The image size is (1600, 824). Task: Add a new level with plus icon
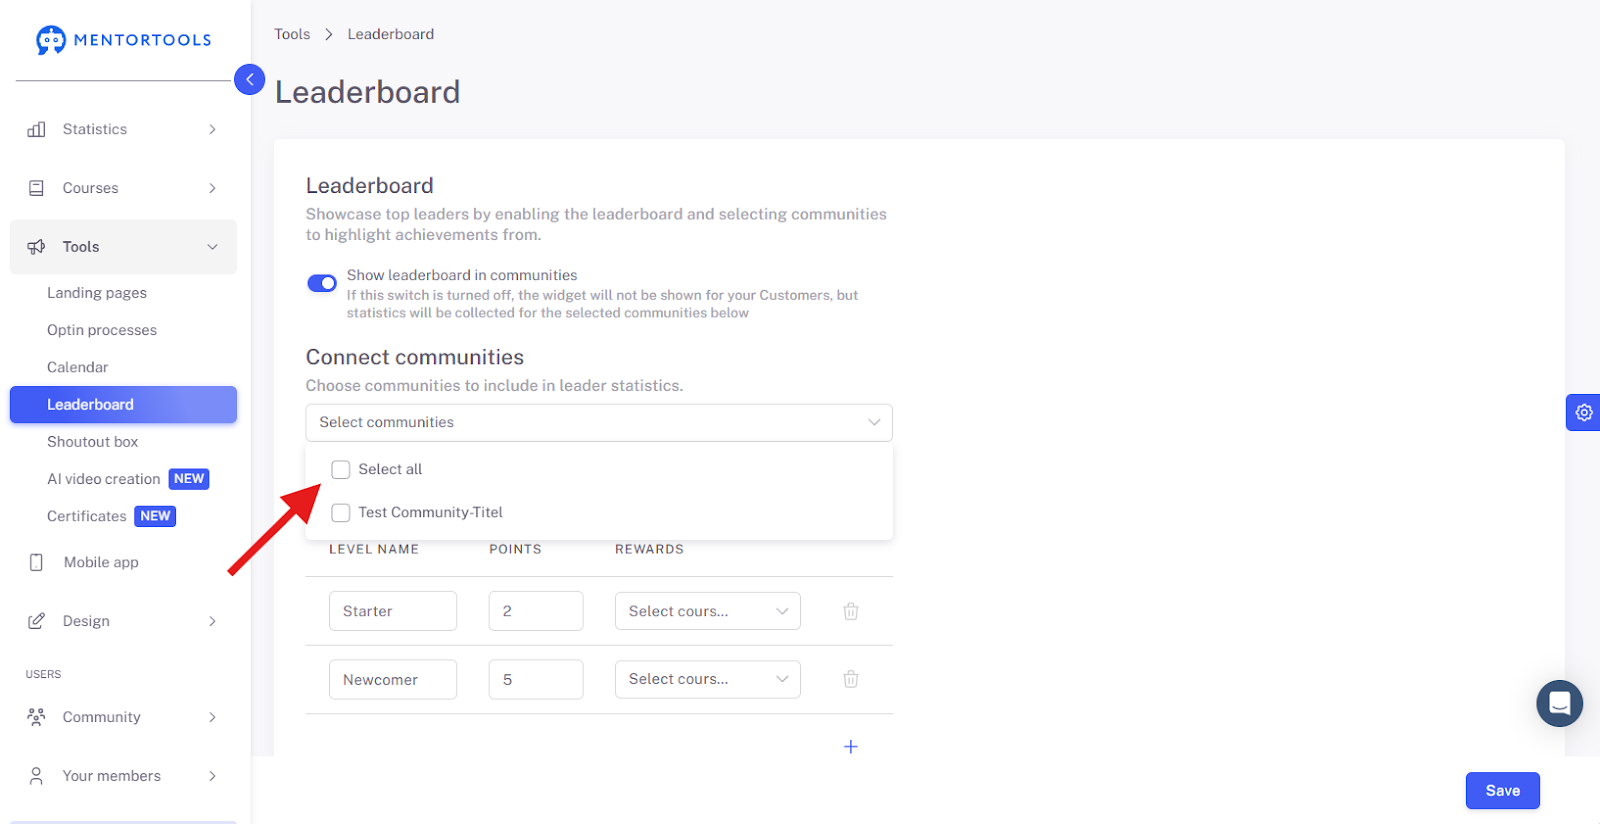click(851, 747)
